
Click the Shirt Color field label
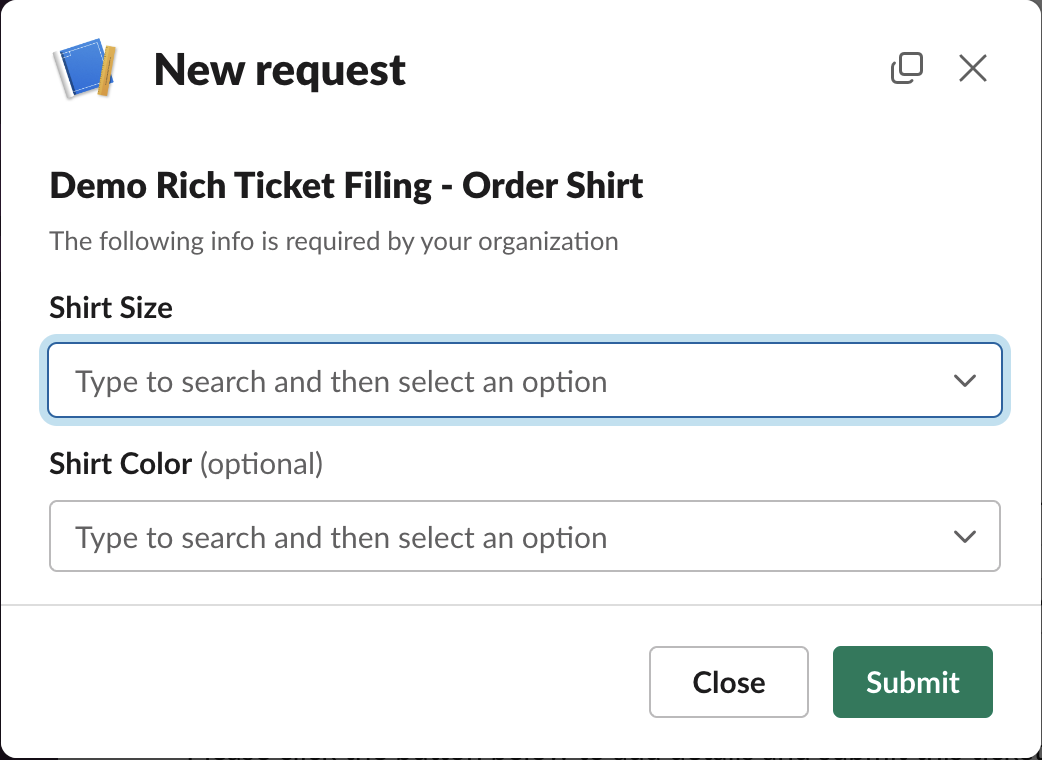[120, 464]
